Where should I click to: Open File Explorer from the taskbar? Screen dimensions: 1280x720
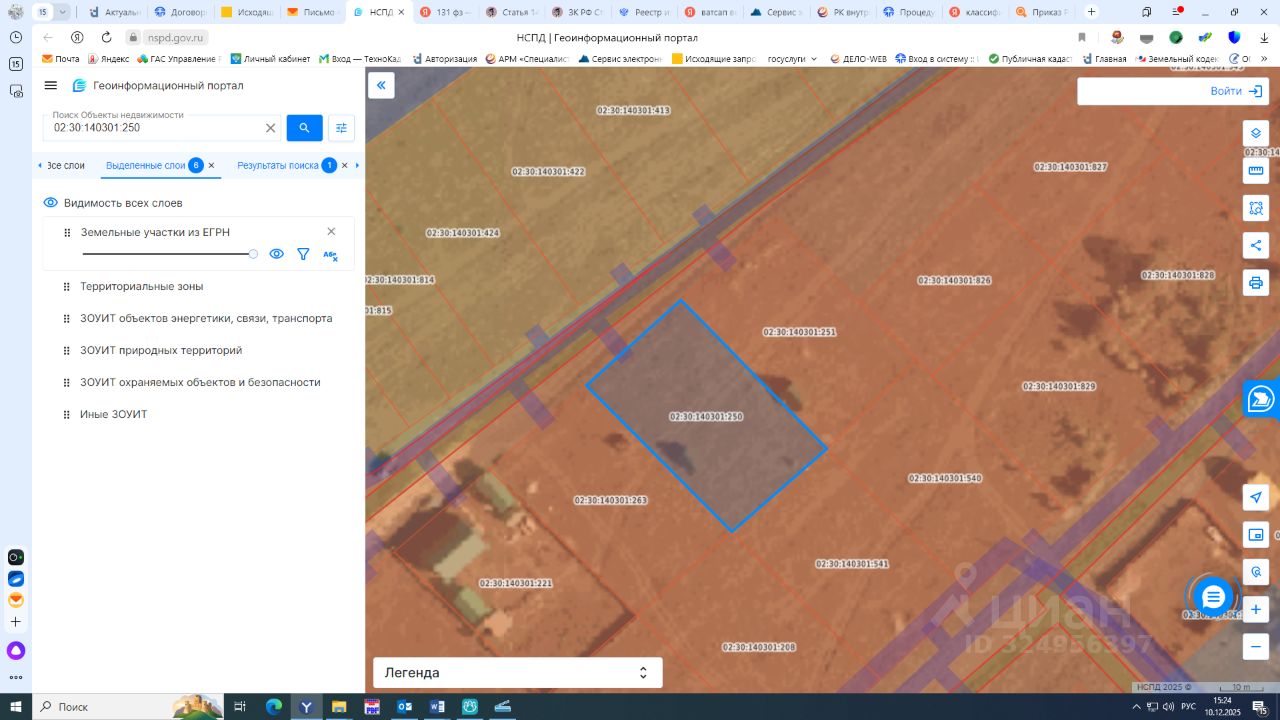click(338, 707)
